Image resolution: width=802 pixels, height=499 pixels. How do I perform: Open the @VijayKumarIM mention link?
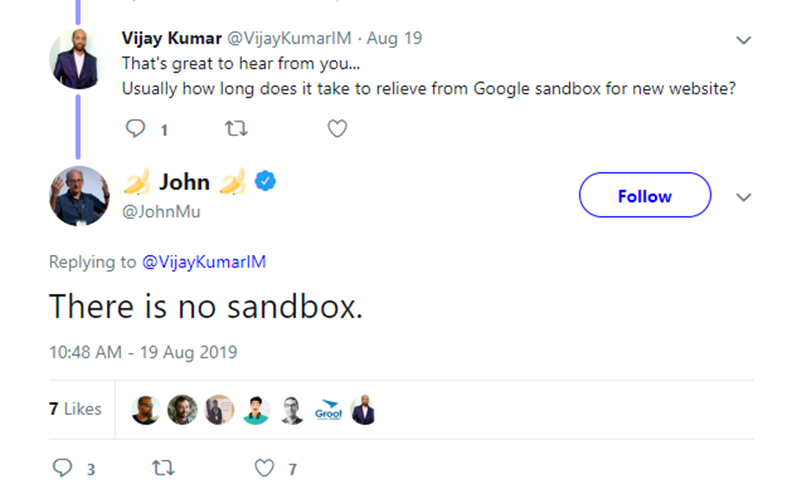[203, 262]
